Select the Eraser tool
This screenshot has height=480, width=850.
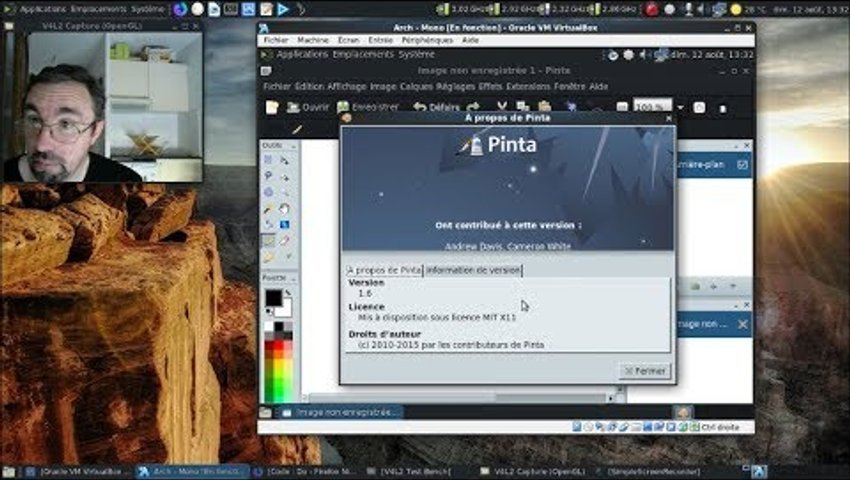(285, 240)
